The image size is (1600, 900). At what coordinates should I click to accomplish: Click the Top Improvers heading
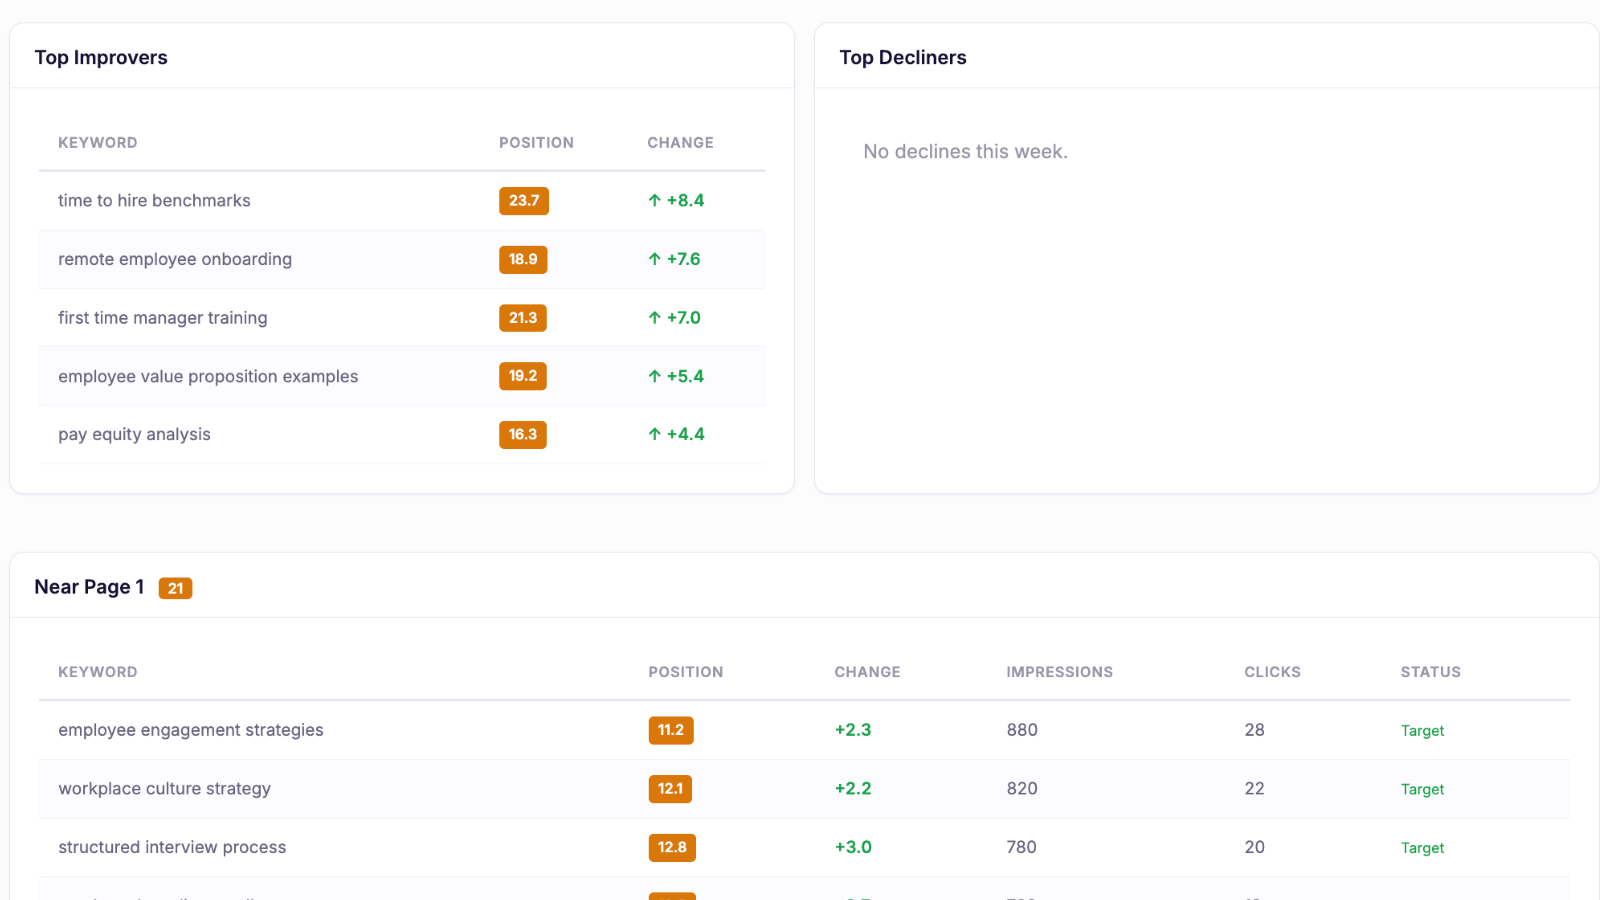point(101,58)
